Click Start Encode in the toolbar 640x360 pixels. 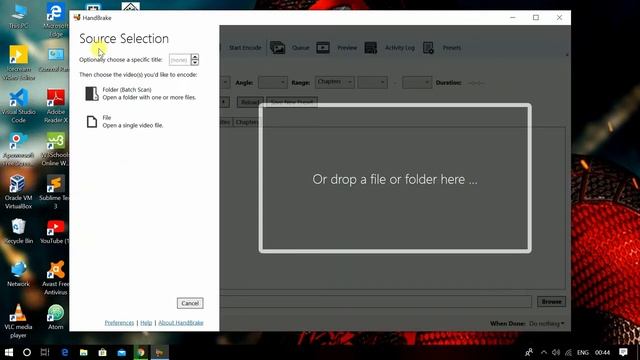tap(245, 48)
